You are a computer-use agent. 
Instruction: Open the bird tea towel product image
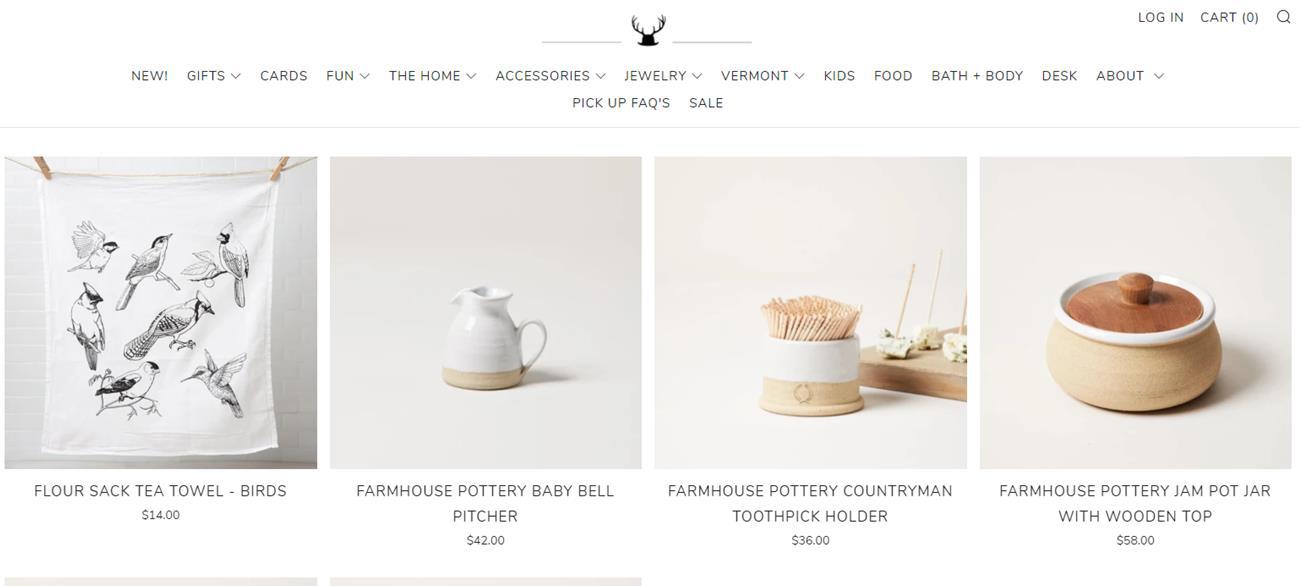(x=161, y=312)
